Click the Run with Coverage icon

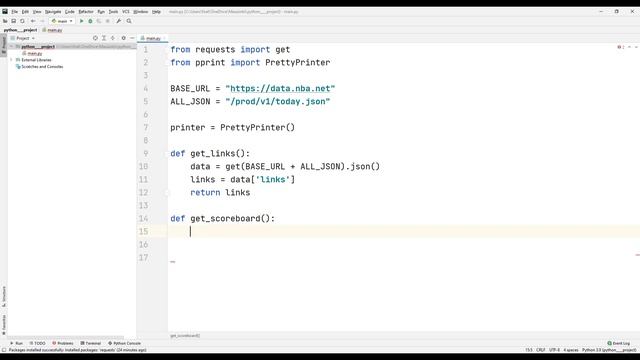99,21
